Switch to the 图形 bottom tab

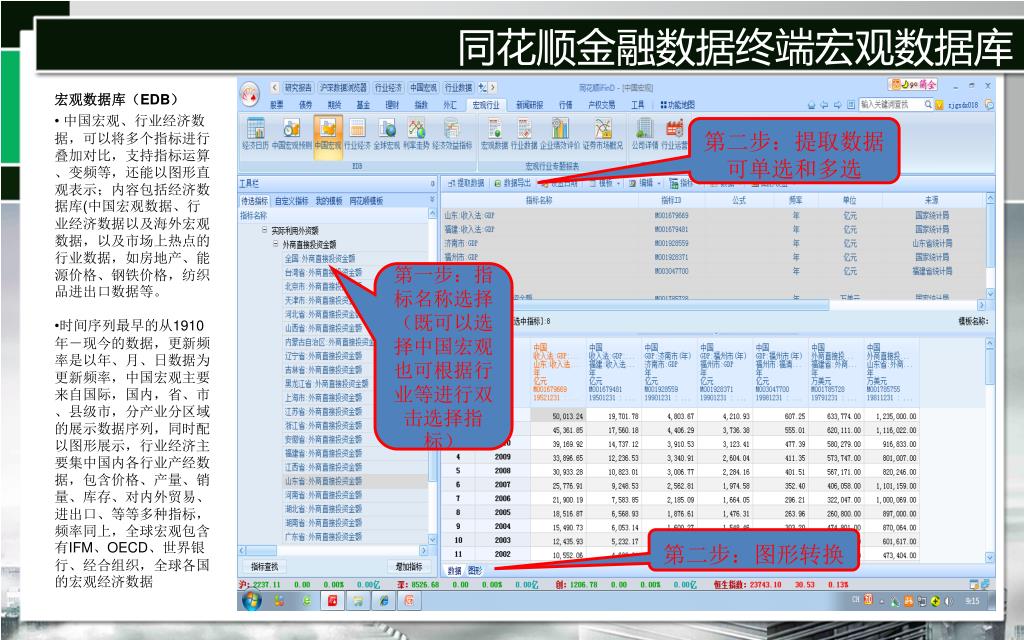click(x=475, y=570)
